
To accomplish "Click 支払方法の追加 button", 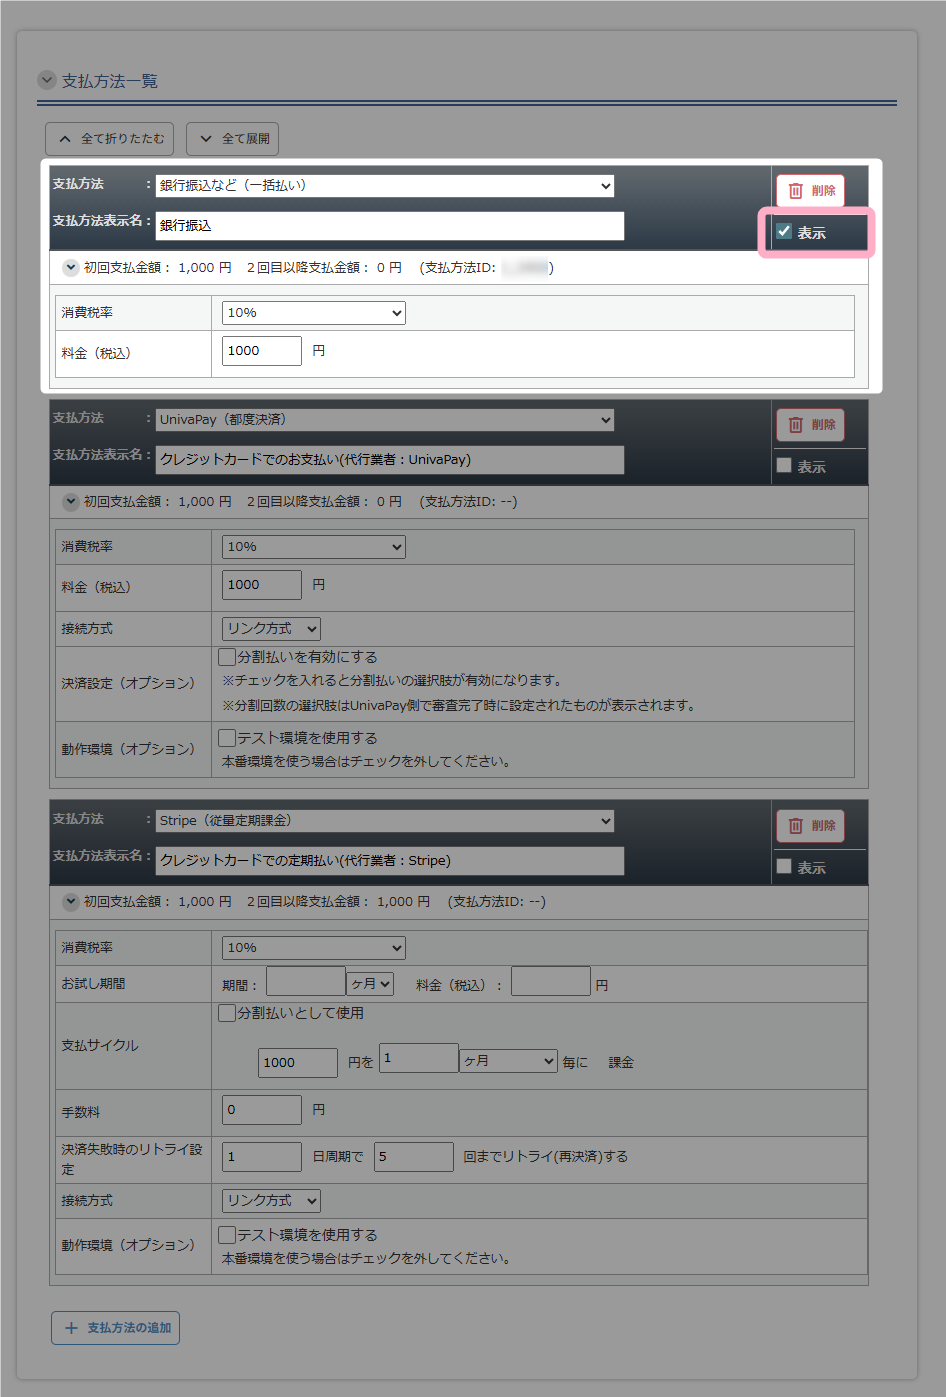I will [116, 1328].
